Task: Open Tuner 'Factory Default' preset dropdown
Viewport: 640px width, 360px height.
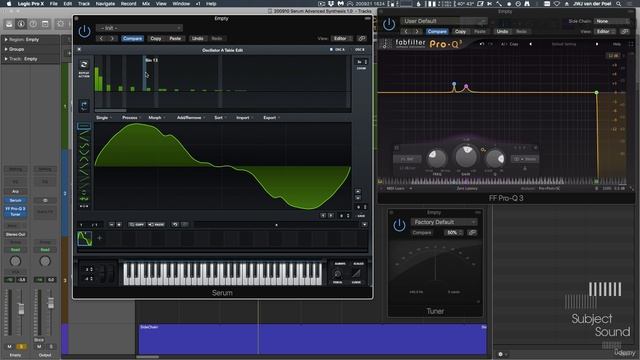Action: pyautogui.click(x=444, y=222)
